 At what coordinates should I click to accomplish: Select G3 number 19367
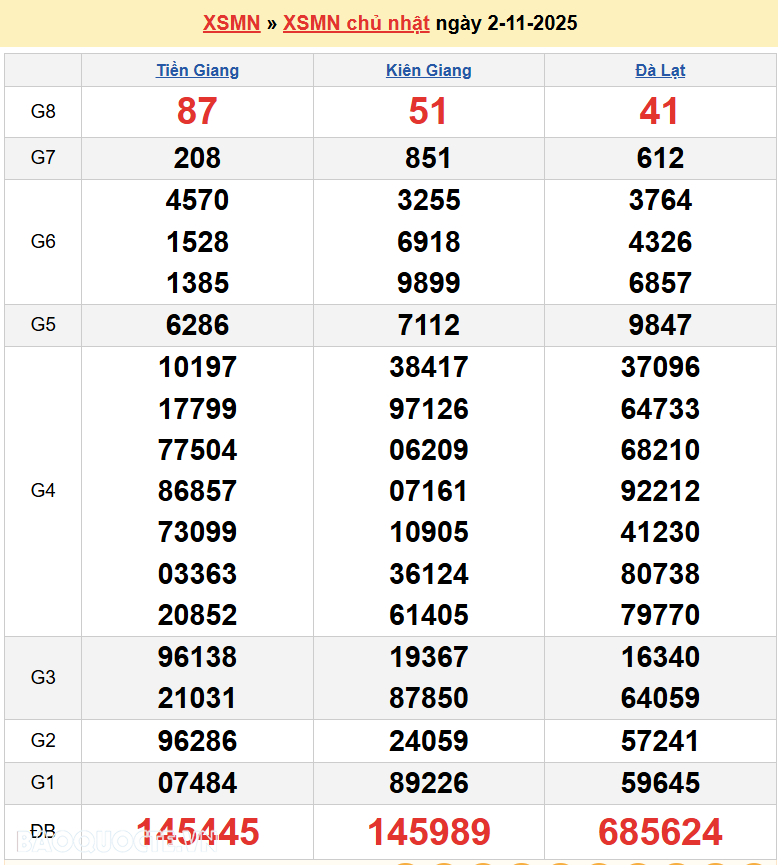[x=428, y=657]
